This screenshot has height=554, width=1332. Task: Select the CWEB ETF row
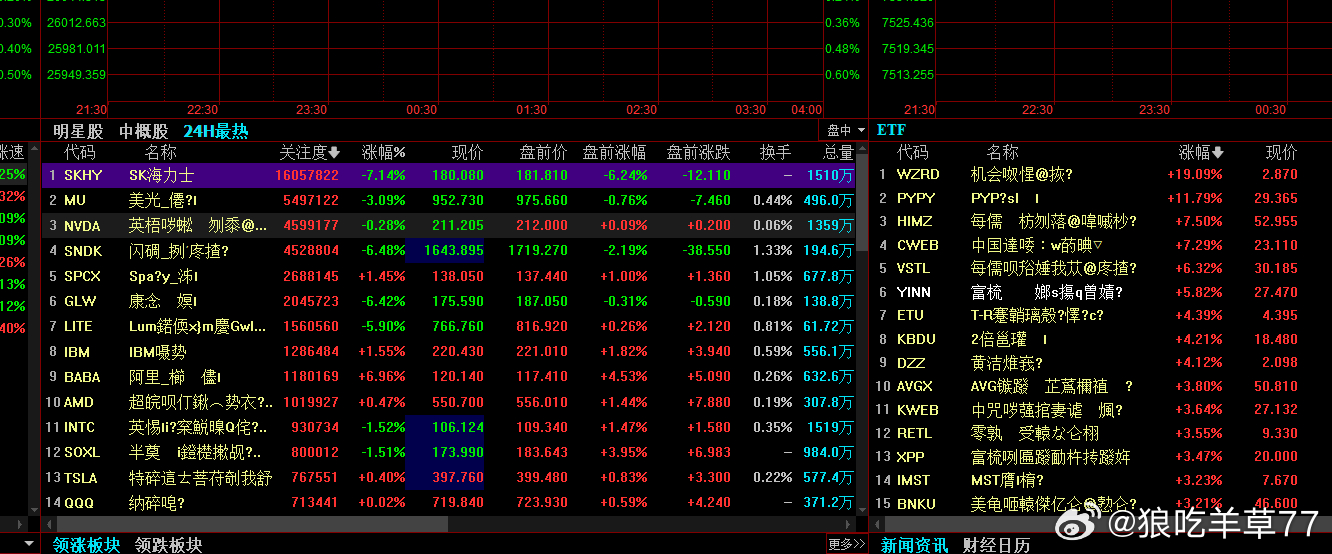1101,245
